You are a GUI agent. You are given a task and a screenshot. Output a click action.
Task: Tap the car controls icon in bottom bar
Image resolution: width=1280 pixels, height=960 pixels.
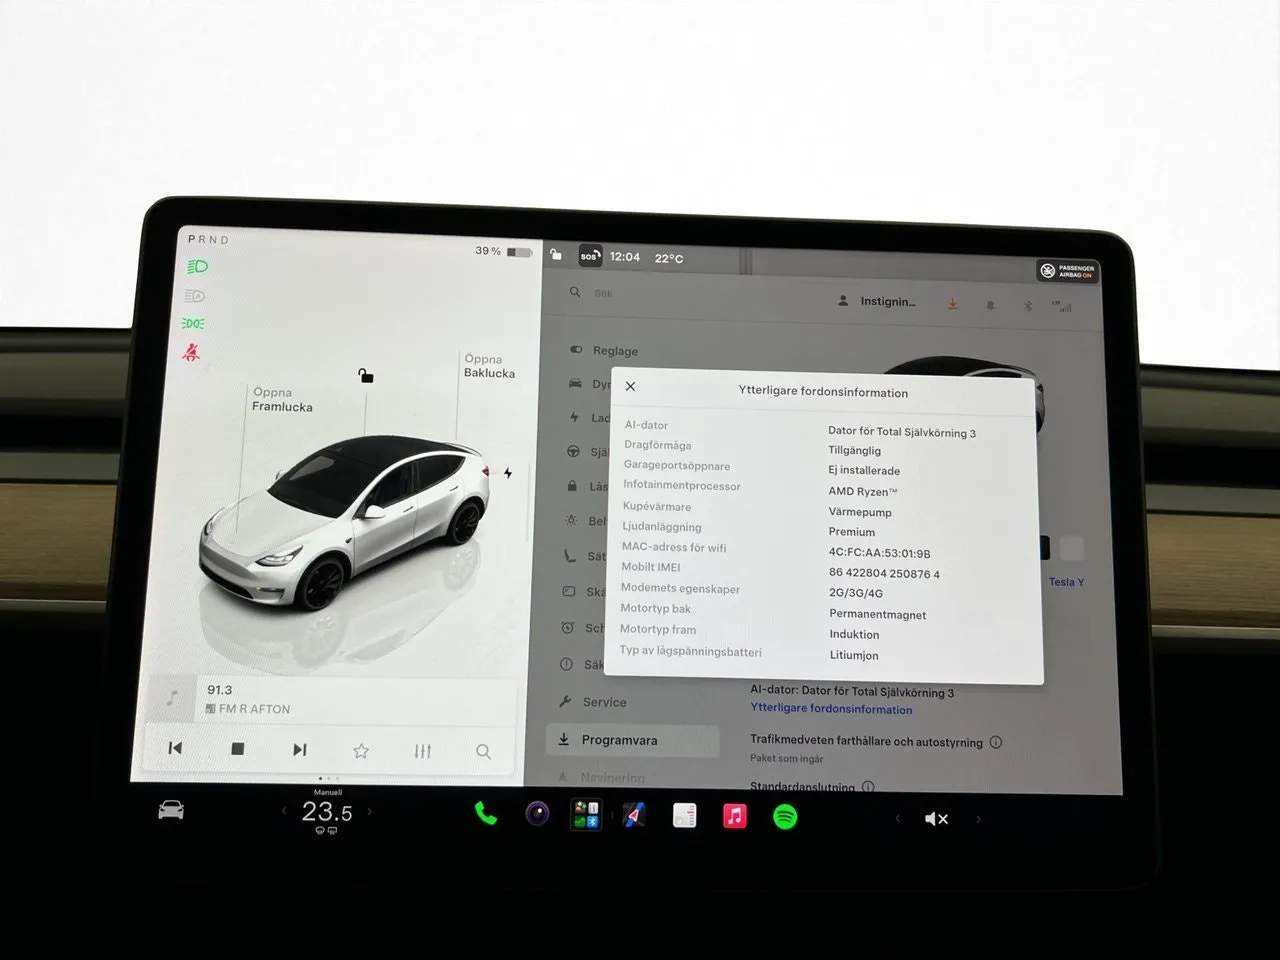pyautogui.click(x=171, y=810)
